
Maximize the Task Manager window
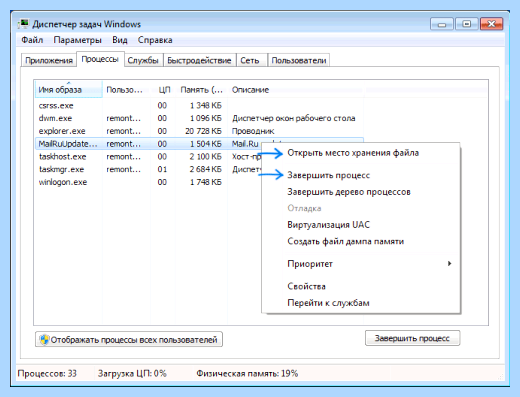pos(467,24)
